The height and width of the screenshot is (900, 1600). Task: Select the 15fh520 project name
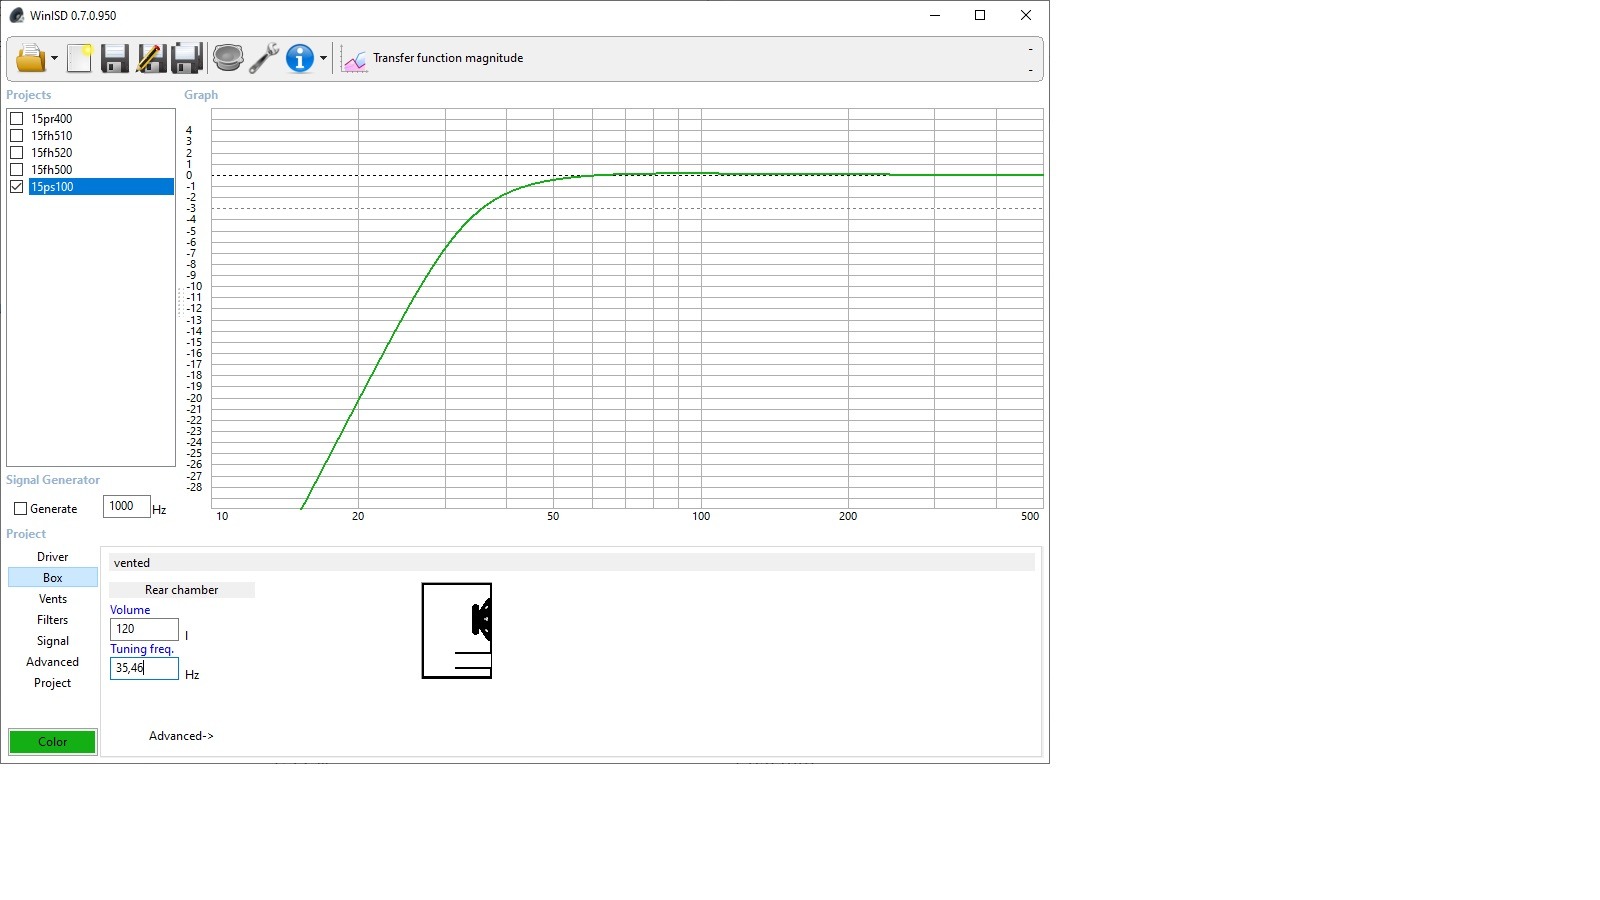(51, 152)
